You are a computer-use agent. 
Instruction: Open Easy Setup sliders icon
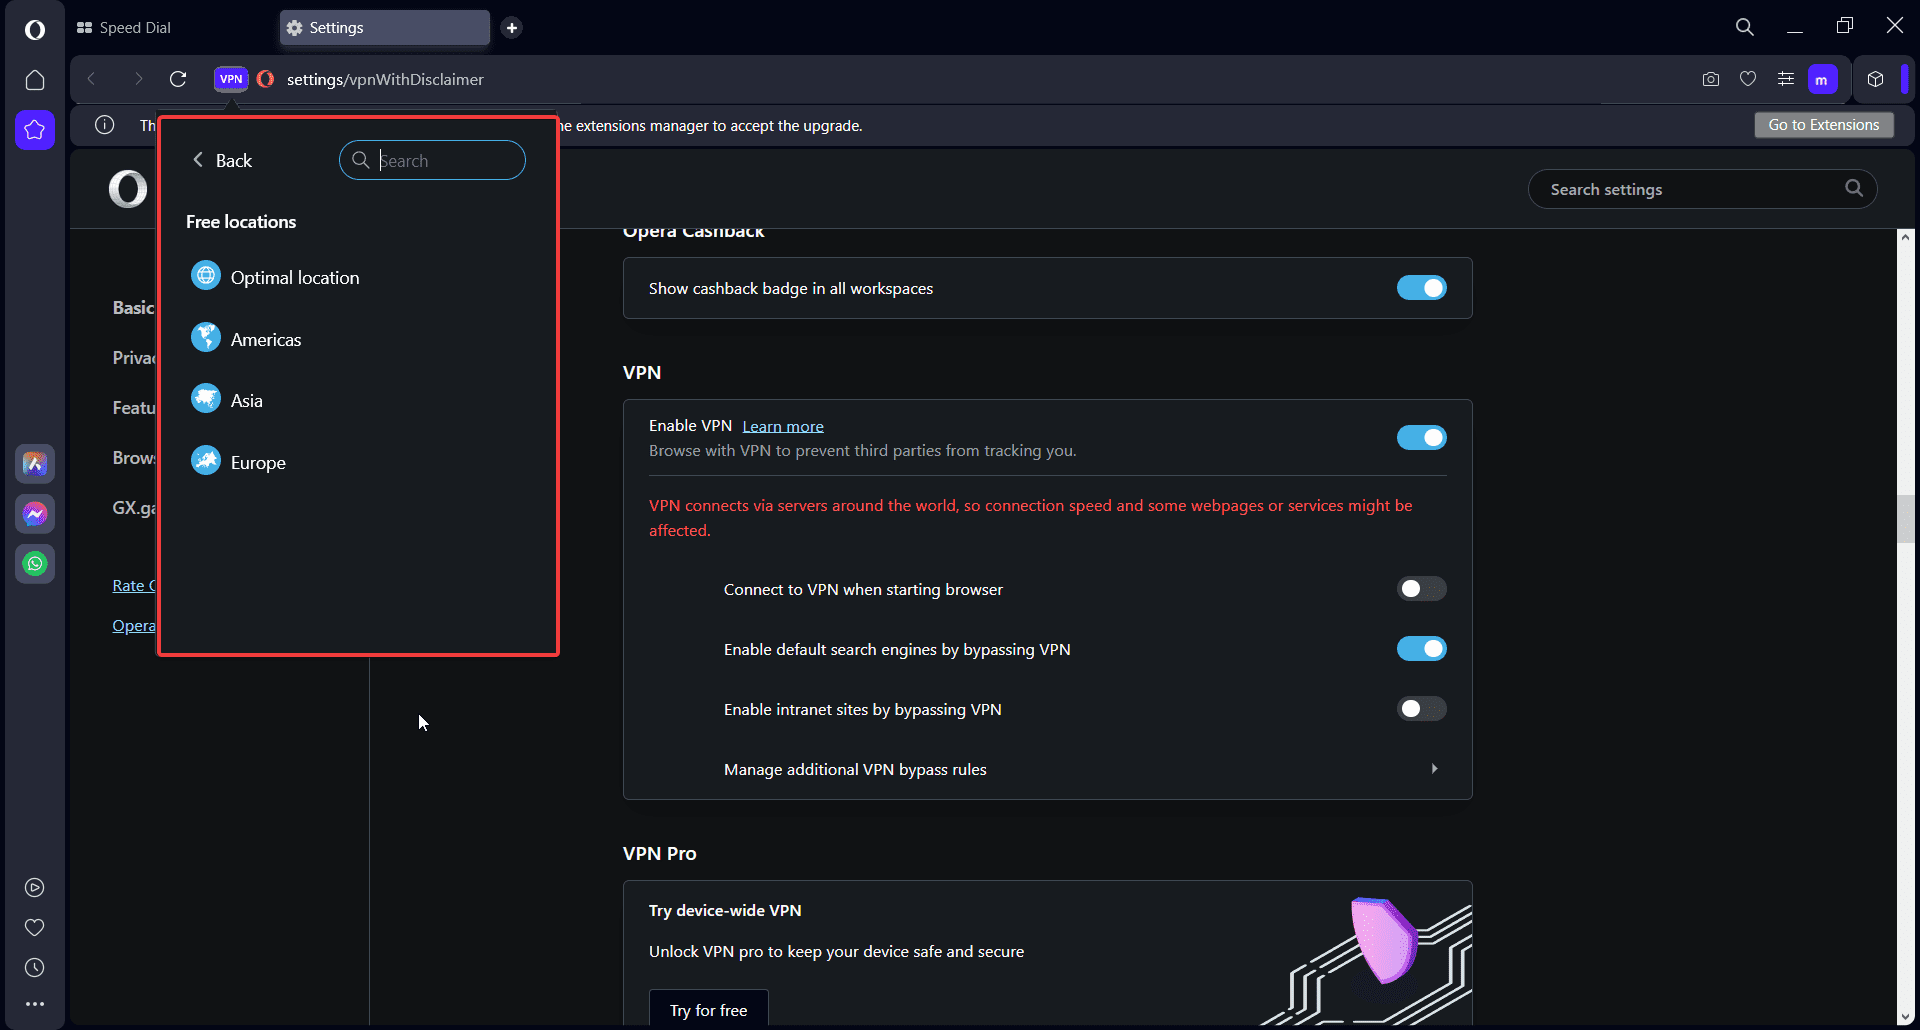[x=1786, y=79]
